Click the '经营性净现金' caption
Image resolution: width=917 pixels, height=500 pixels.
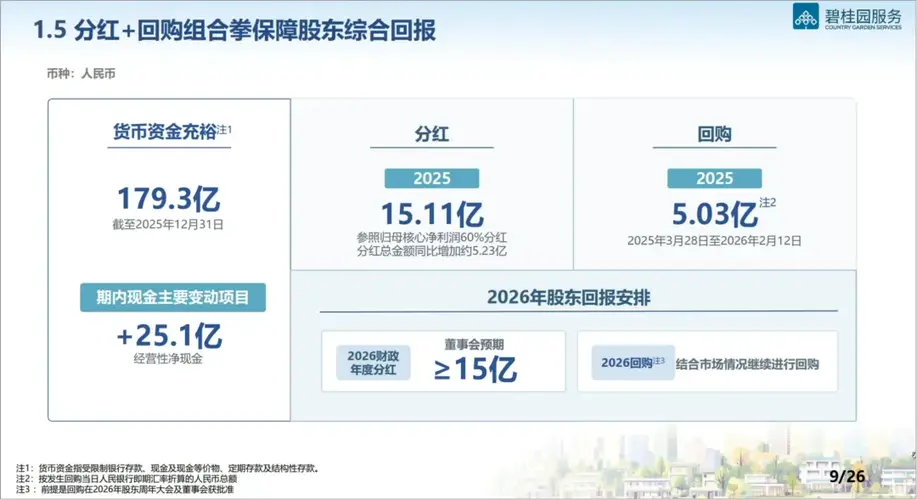[168, 359]
